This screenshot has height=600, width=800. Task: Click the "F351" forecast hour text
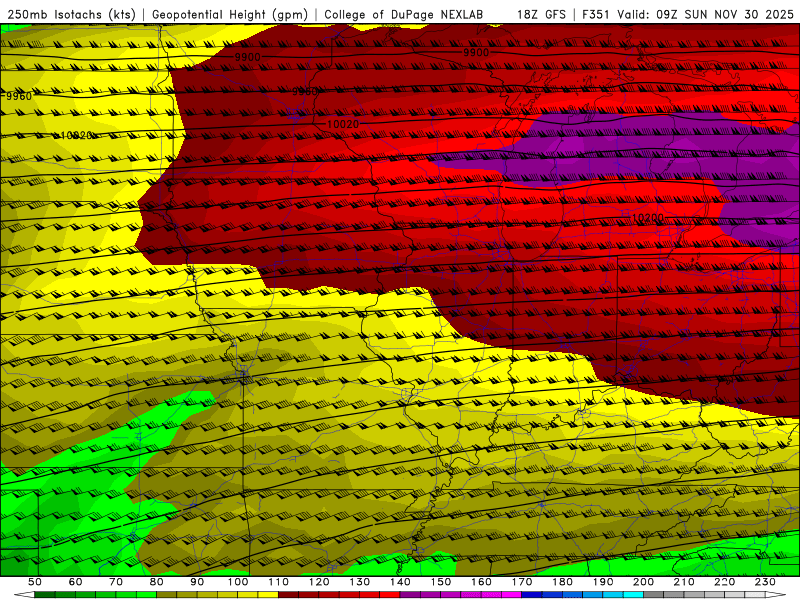click(x=595, y=14)
